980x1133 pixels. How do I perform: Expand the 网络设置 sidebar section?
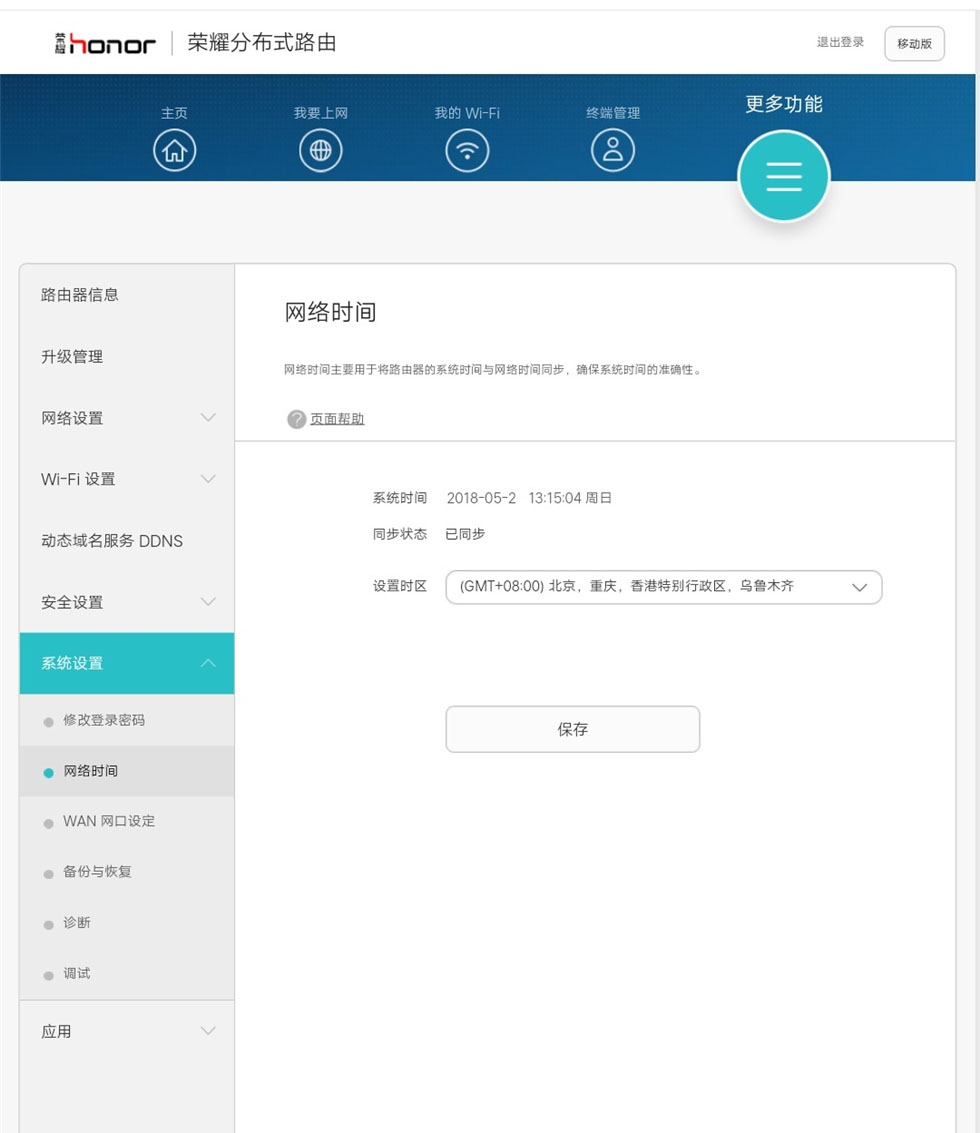point(126,418)
